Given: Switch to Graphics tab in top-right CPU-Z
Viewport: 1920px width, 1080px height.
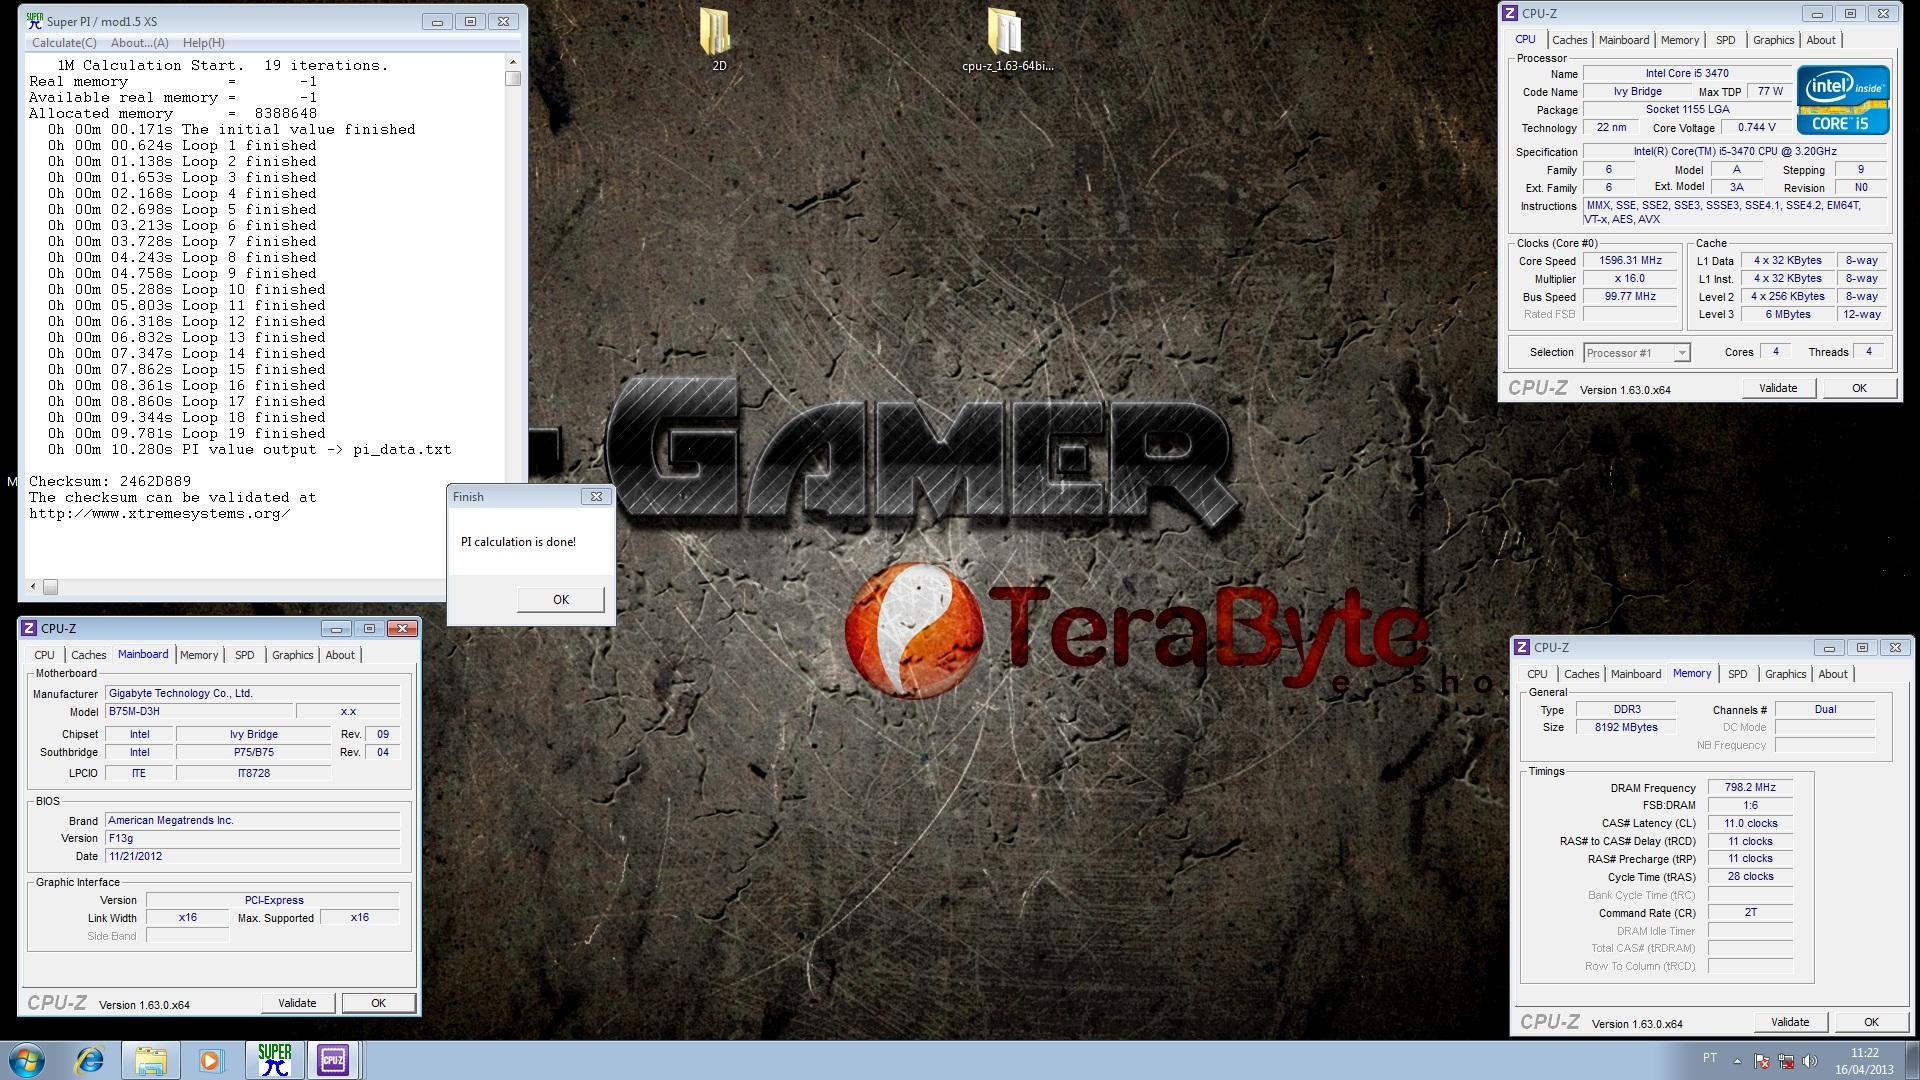Looking at the screenshot, I should coord(1773,40).
